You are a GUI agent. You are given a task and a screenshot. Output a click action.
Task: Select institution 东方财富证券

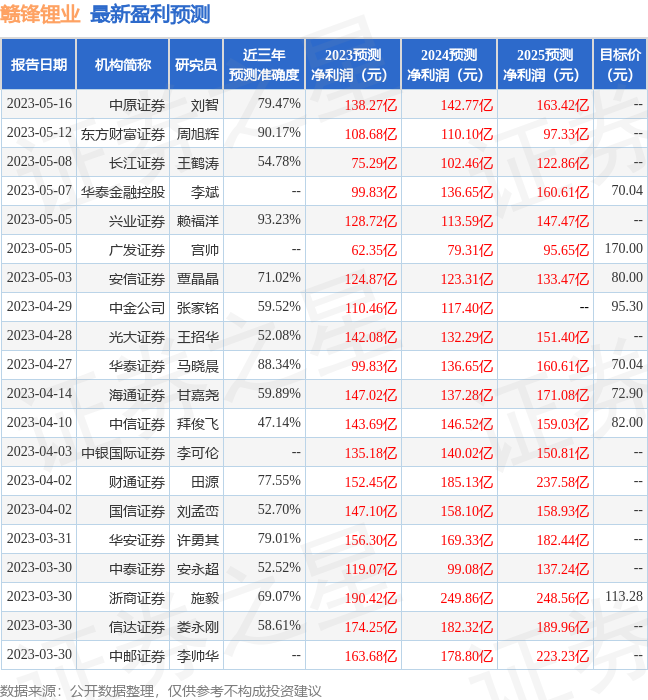point(123,134)
